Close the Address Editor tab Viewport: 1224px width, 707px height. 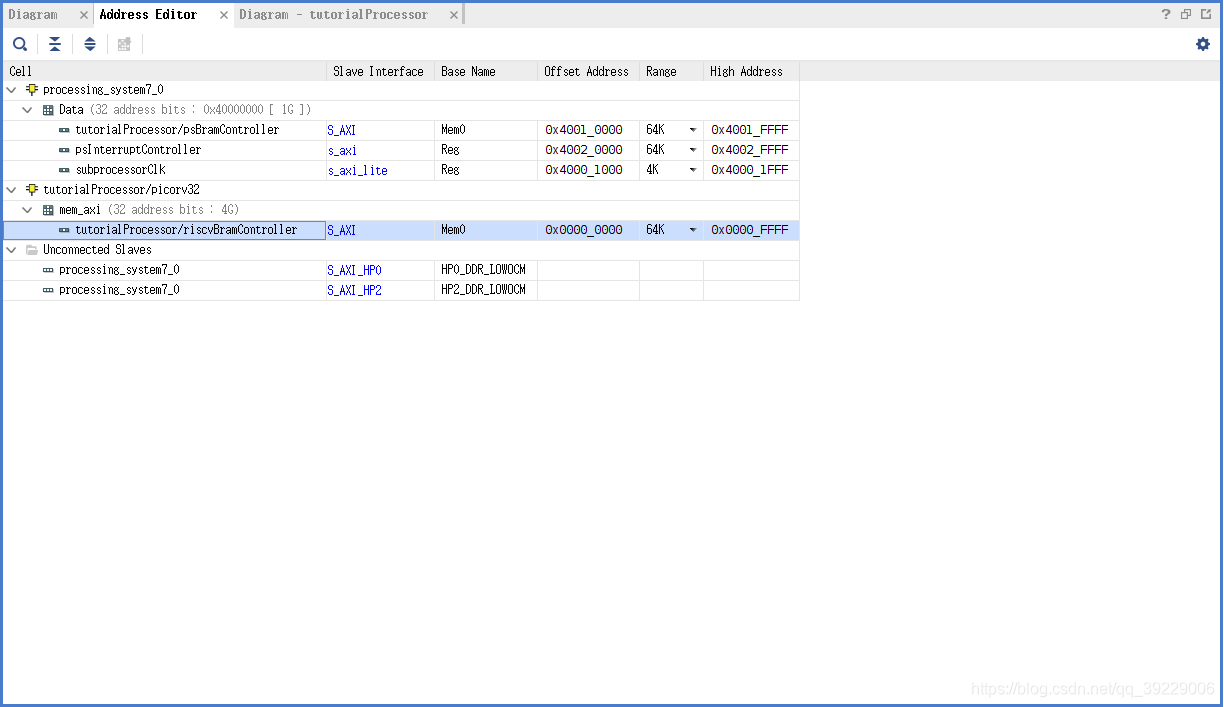[x=224, y=15]
